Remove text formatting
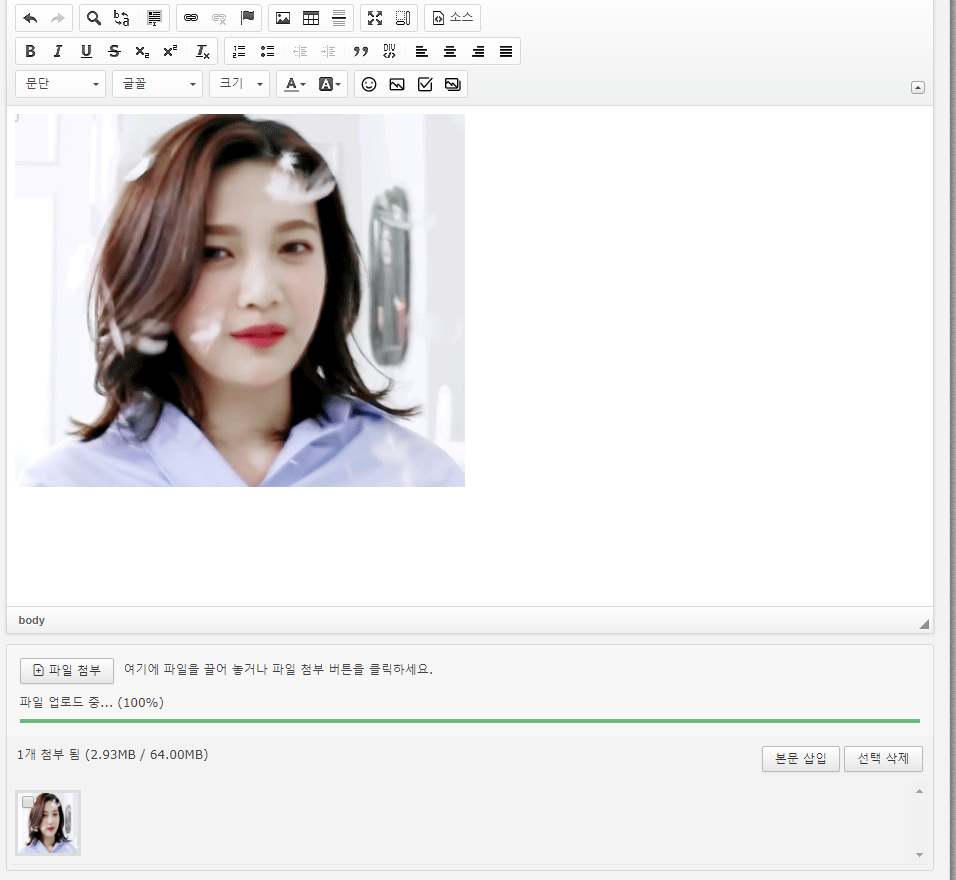The width and height of the screenshot is (956, 880). 202,51
